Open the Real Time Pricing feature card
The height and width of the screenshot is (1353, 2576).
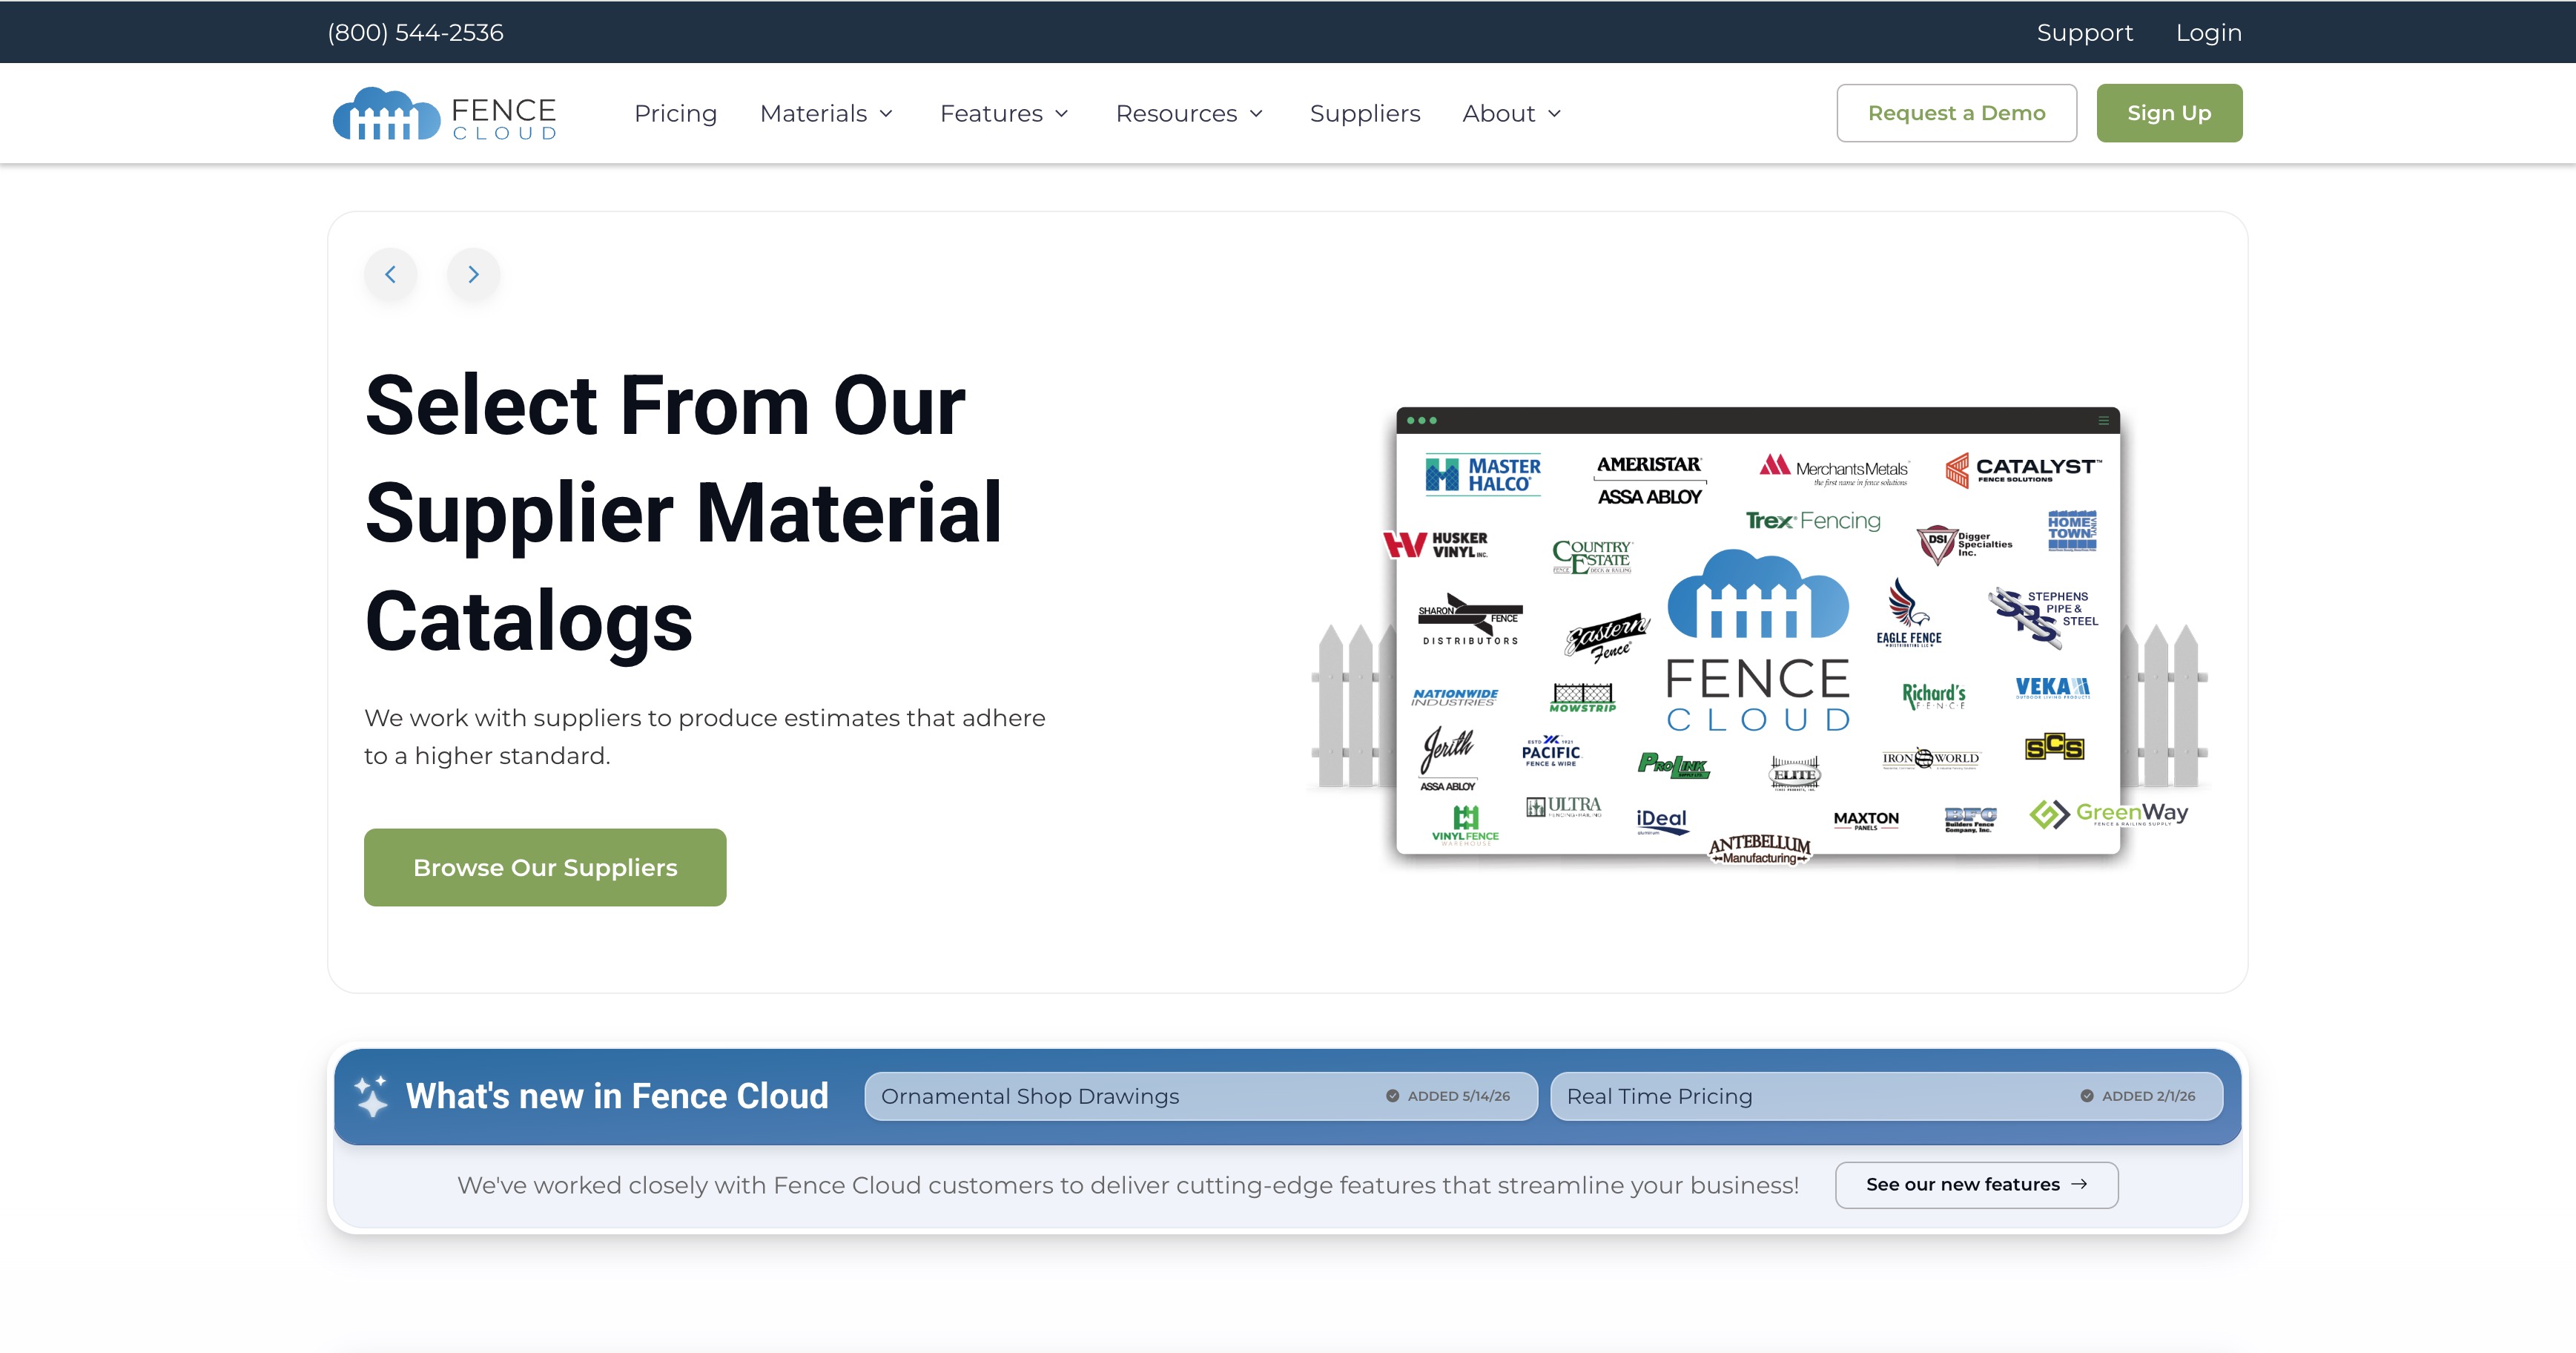click(1887, 1096)
